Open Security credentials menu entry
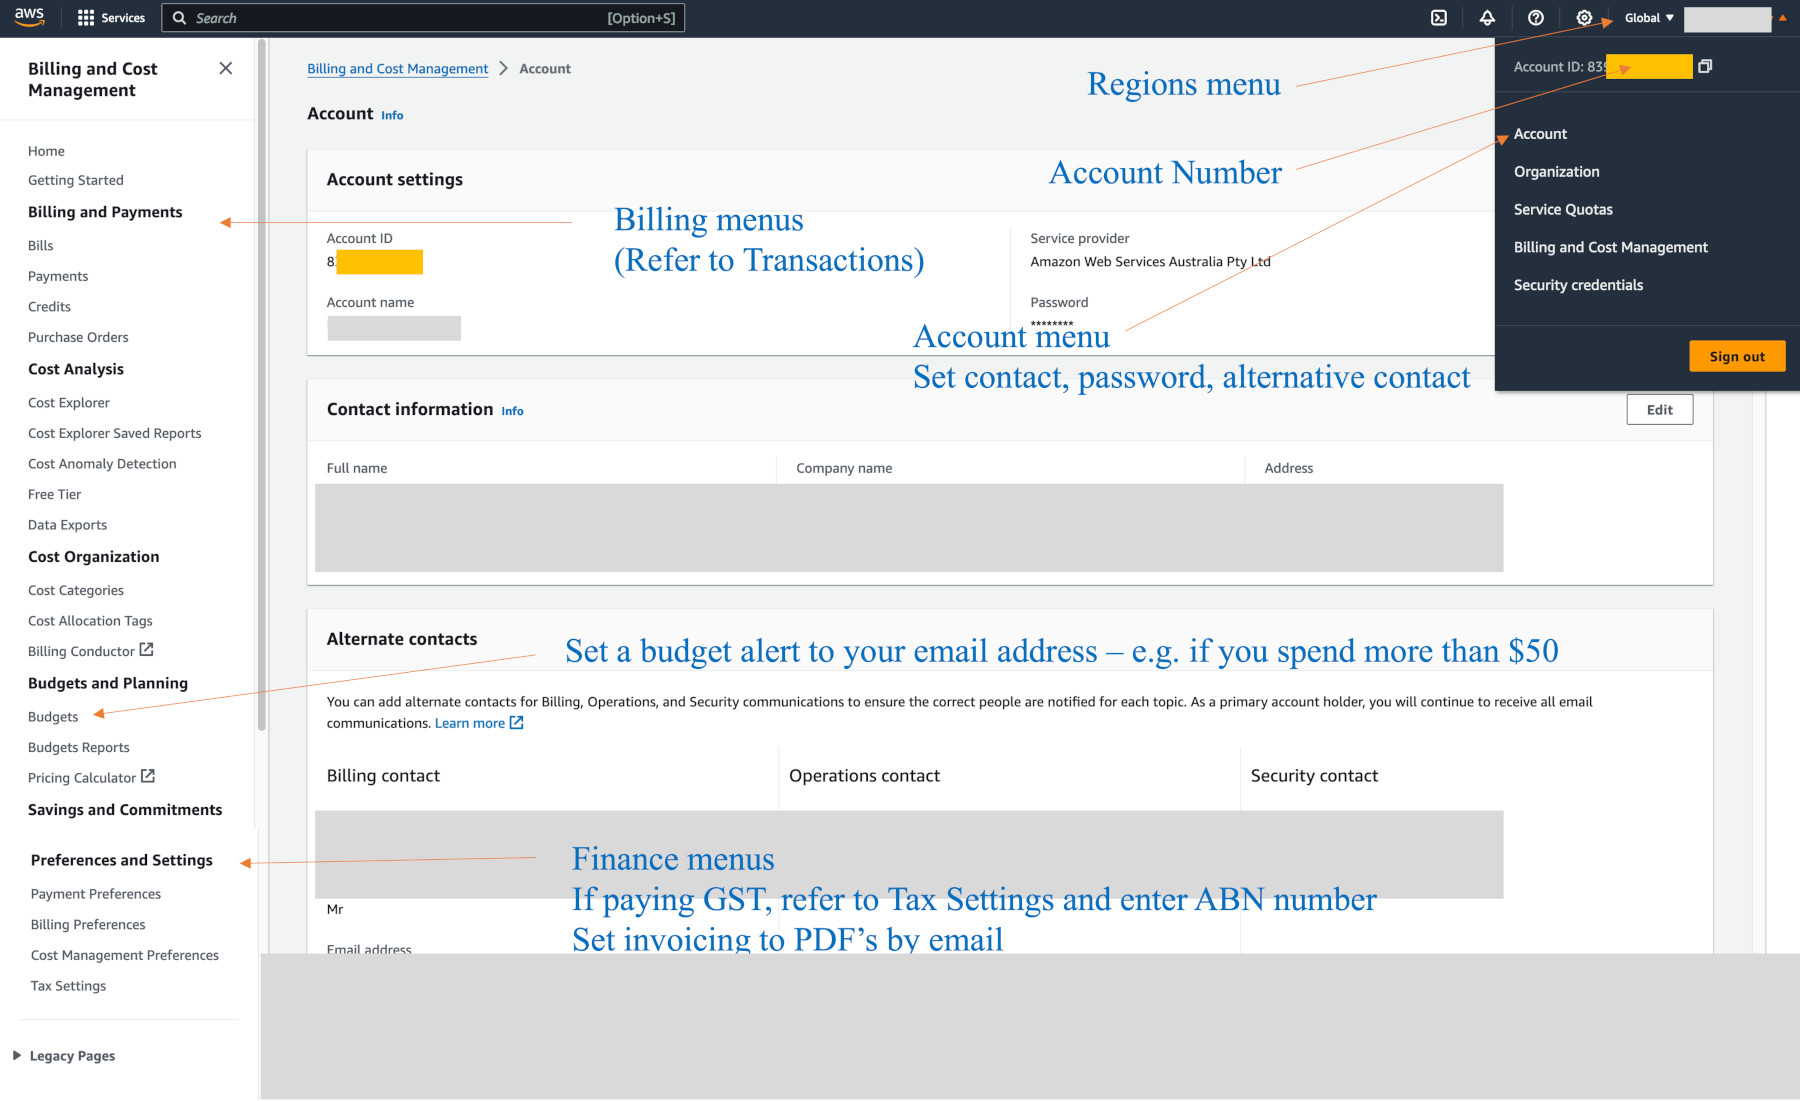This screenshot has height=1101, width=1800. point(1578,286)
